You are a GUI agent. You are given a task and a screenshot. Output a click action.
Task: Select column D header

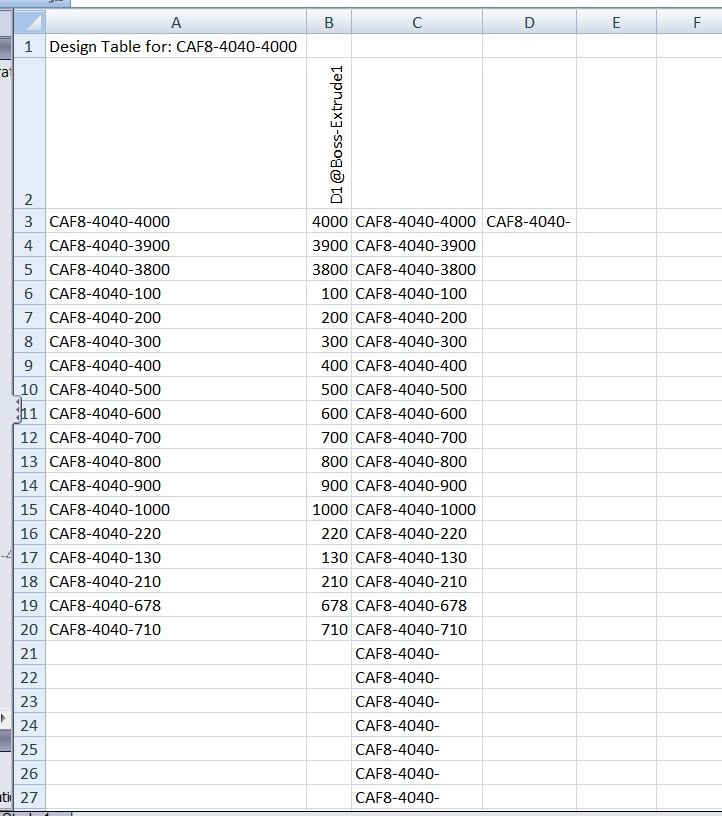[529, 22]
